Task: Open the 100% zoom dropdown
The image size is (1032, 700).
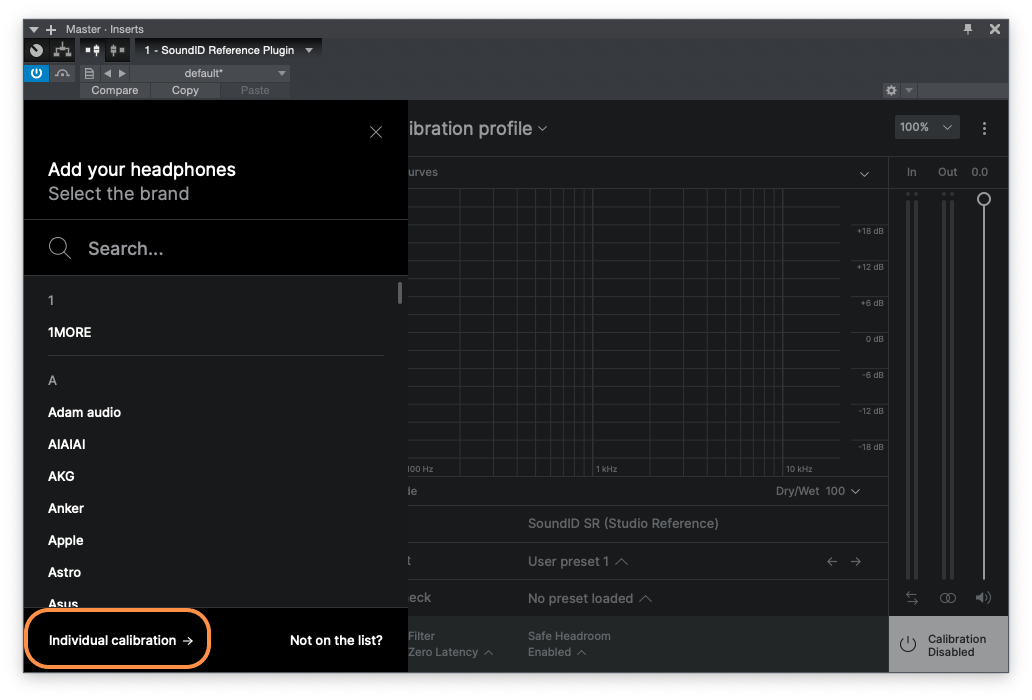Action: (927, 127)
